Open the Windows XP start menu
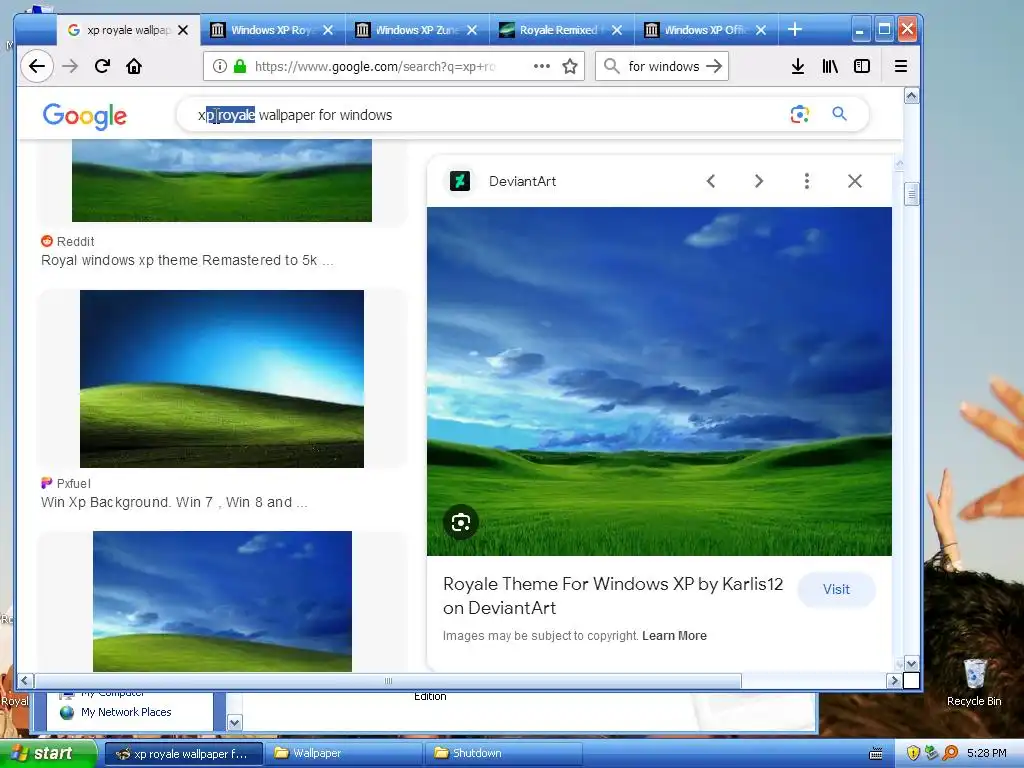 pos(47,754)
